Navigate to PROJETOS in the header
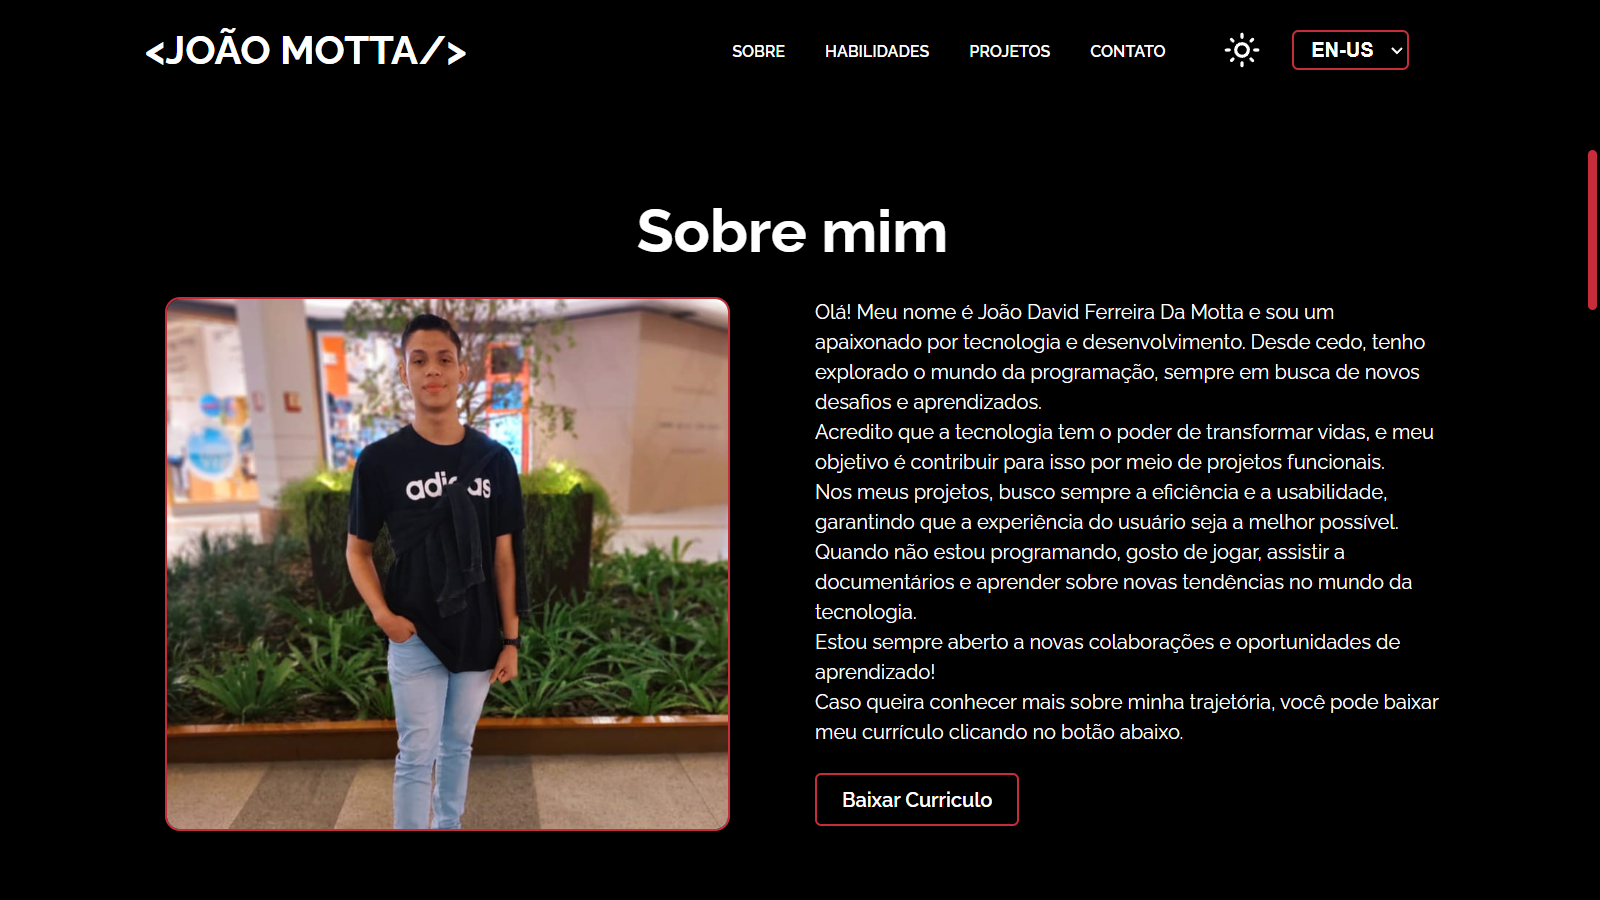 [1009, 51]
